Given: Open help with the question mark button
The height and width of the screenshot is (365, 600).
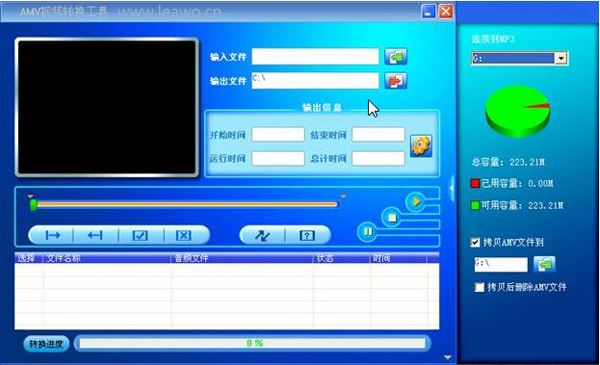Looking at the screenshot, I should coord(307,235).
